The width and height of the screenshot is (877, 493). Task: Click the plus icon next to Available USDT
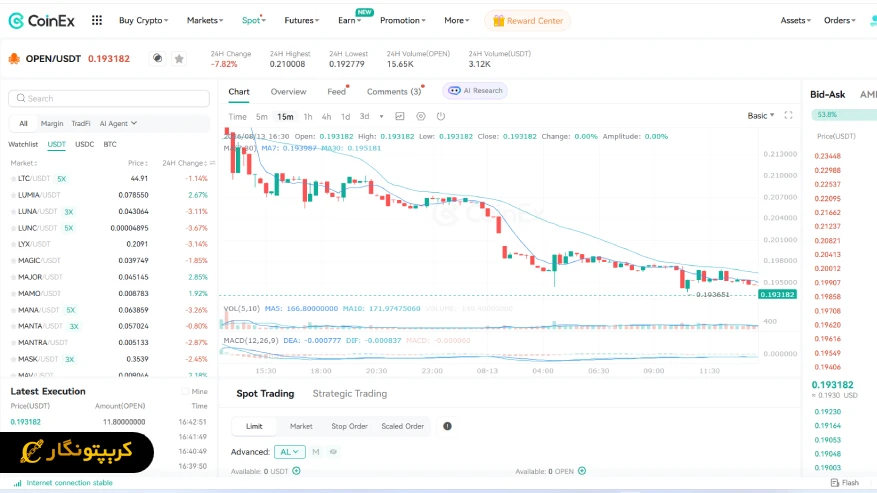point(296,471)
